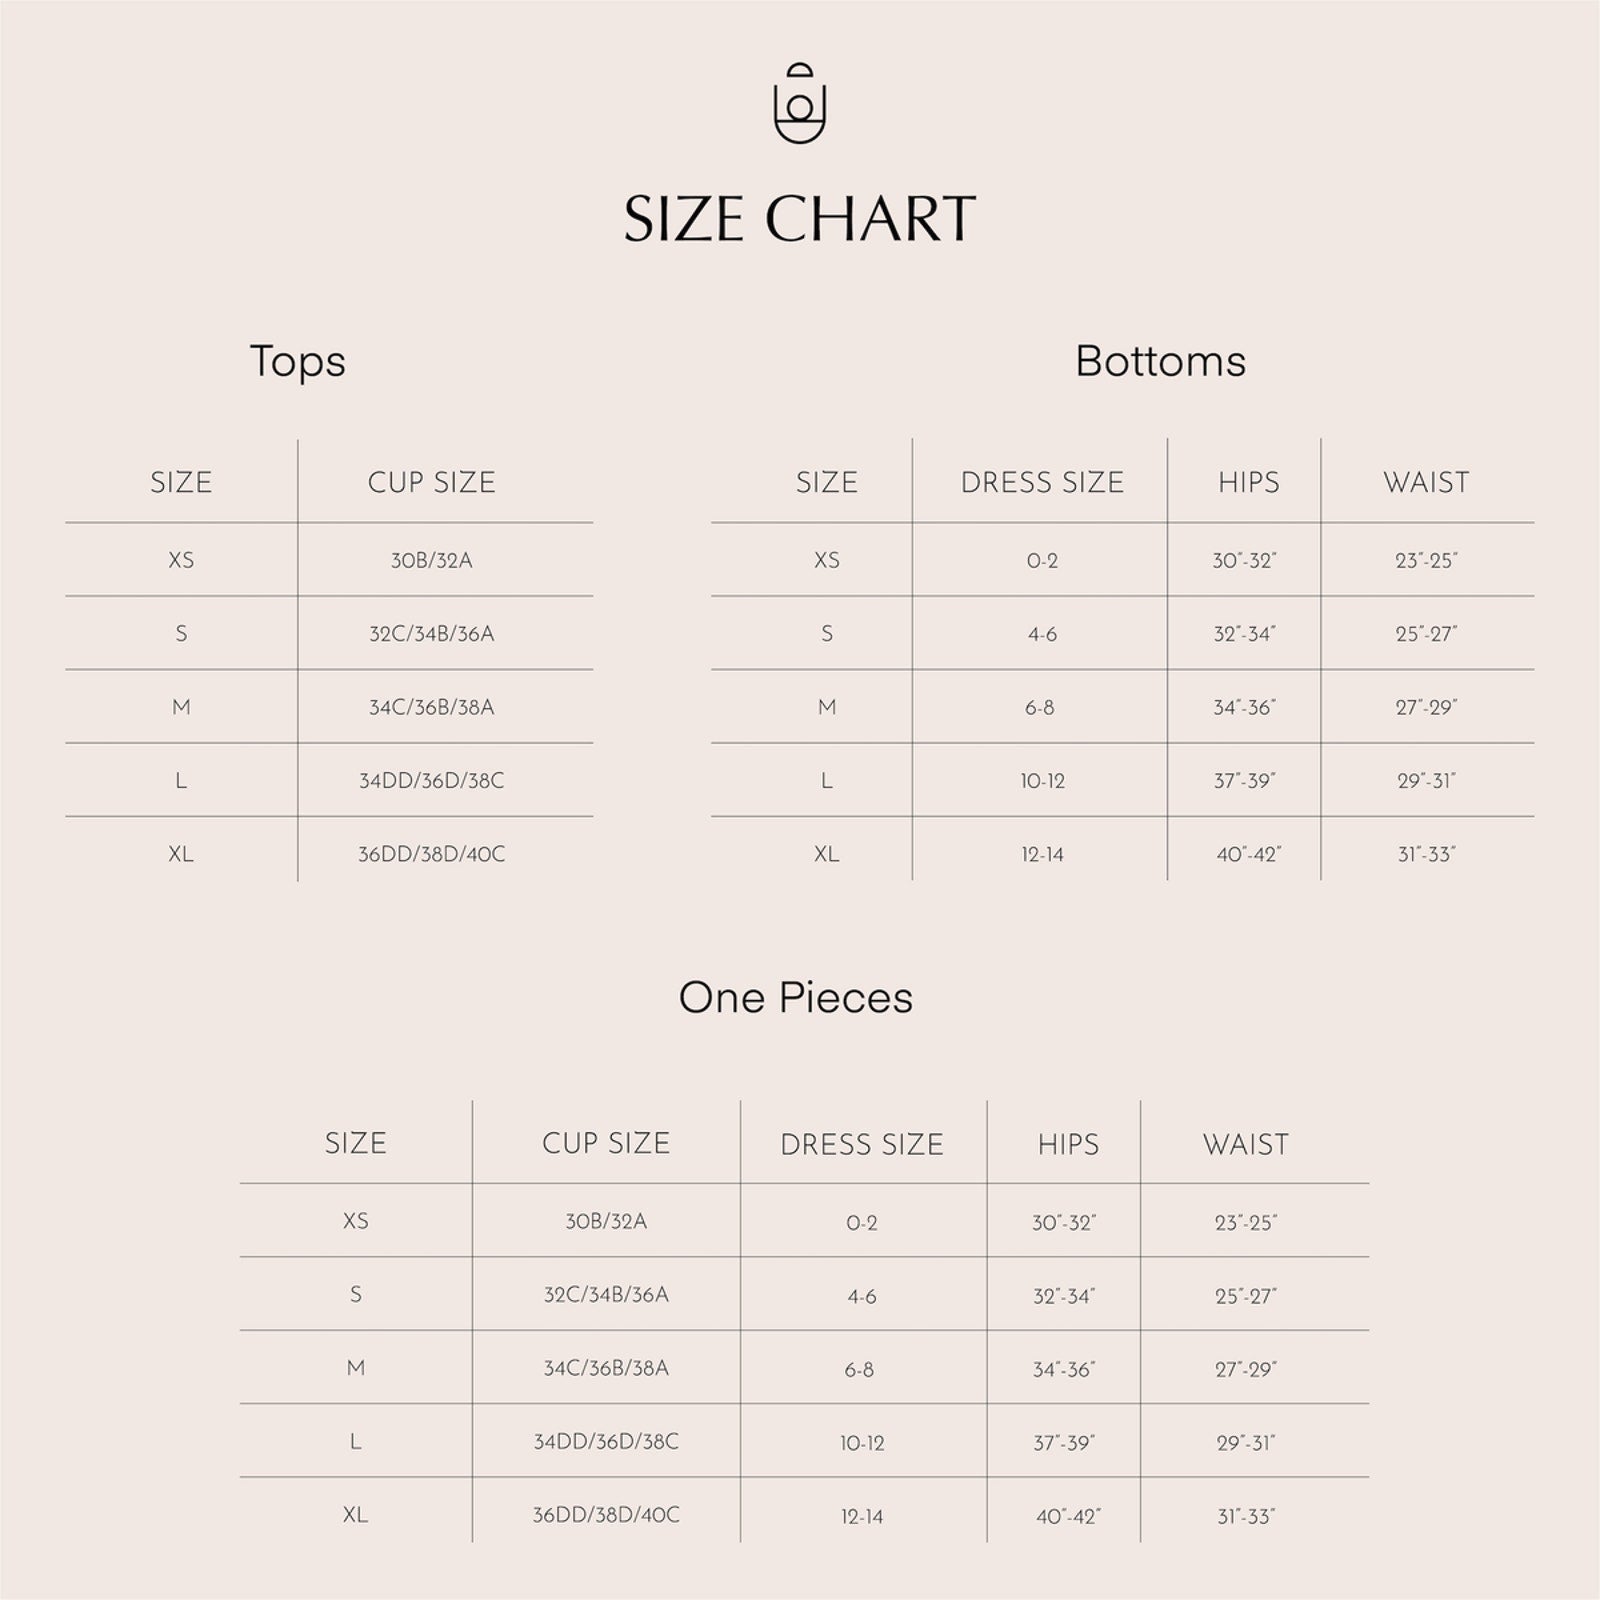Screen dimensions: 1600x1600
Task: Click dress size 12-14 in One Pieces
Action: pyautogui.click(x=862, y=1517)
